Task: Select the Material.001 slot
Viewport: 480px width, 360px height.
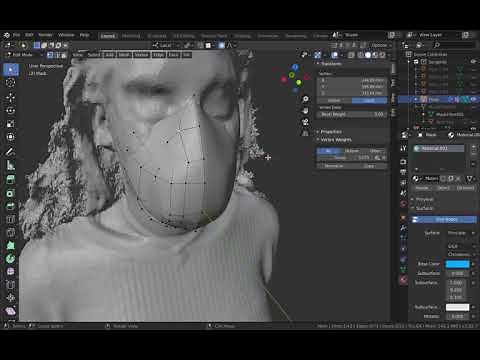Action: tap(439, 149)
